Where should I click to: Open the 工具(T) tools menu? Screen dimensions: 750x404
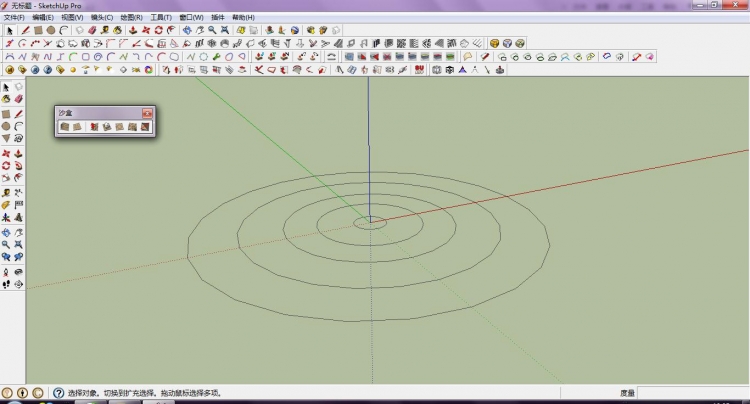[161, 17]
